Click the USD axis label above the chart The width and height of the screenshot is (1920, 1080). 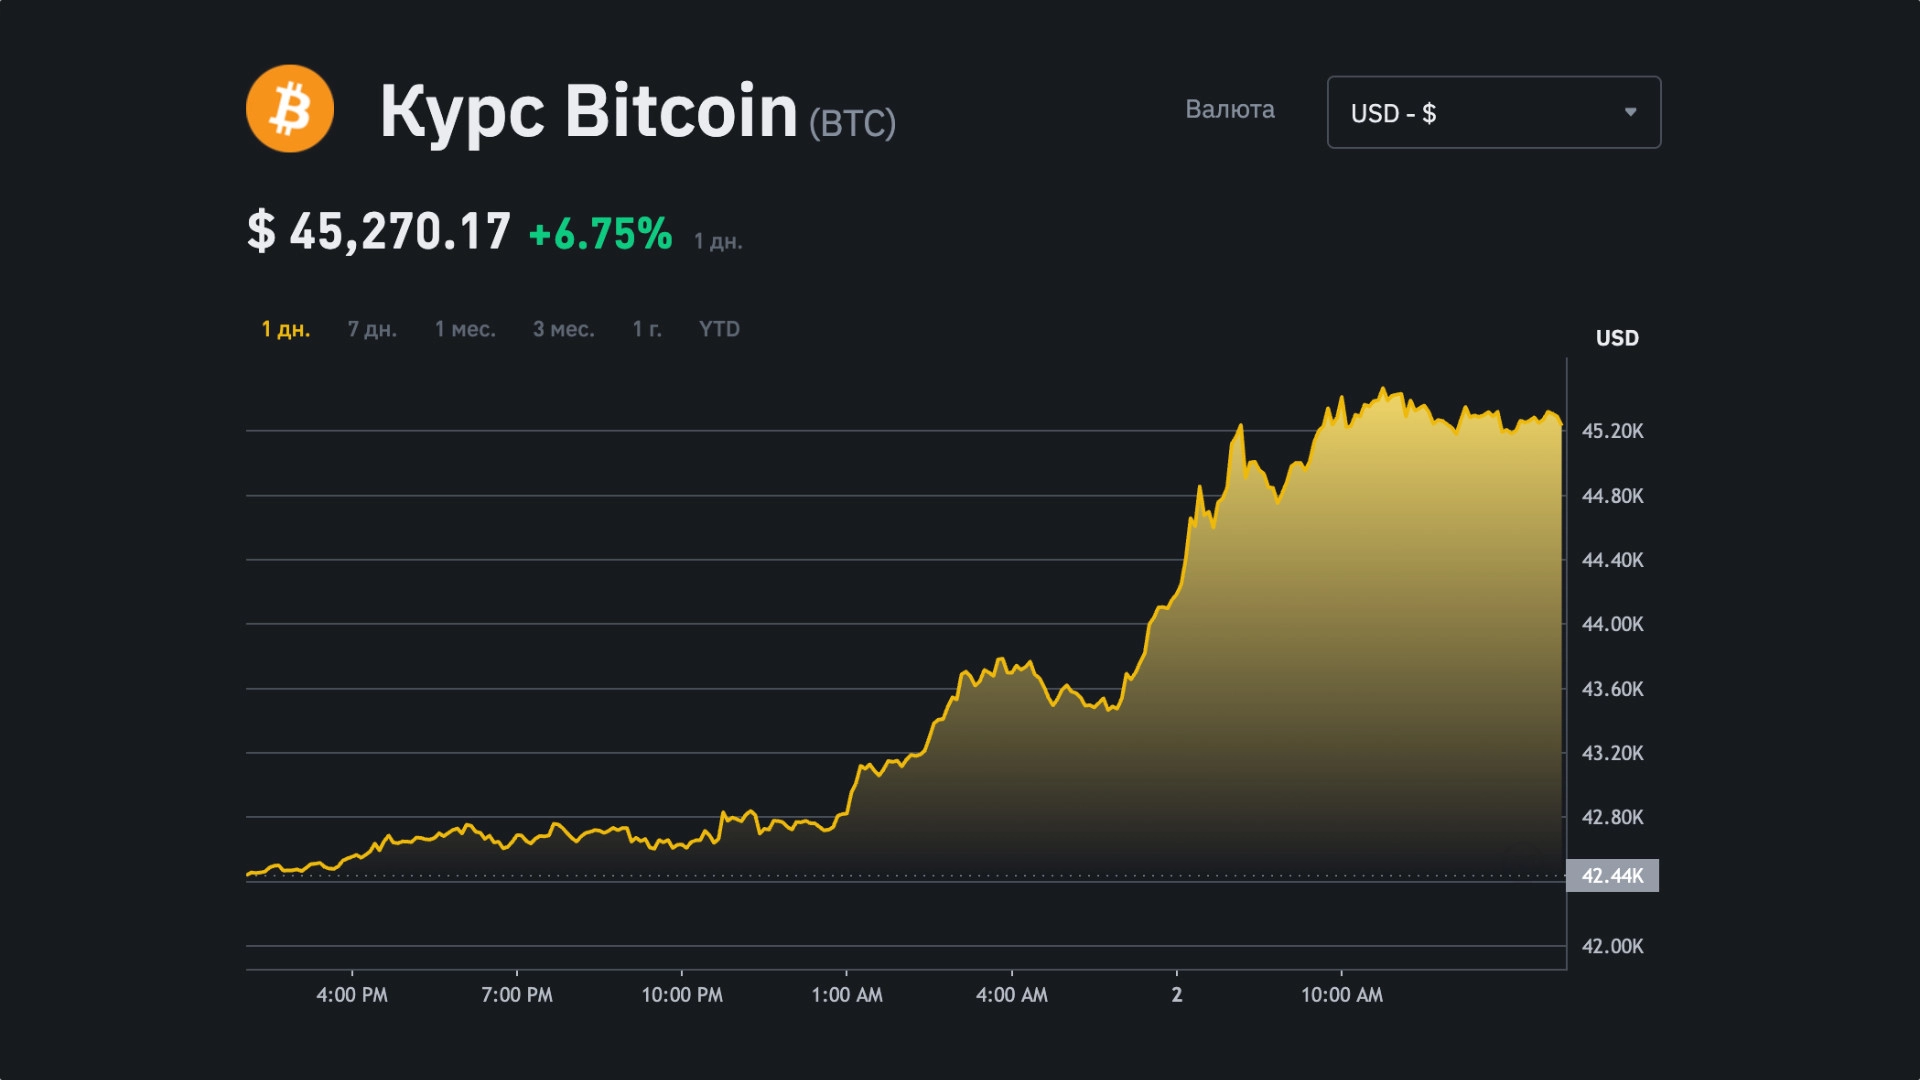pos(1617,338)
